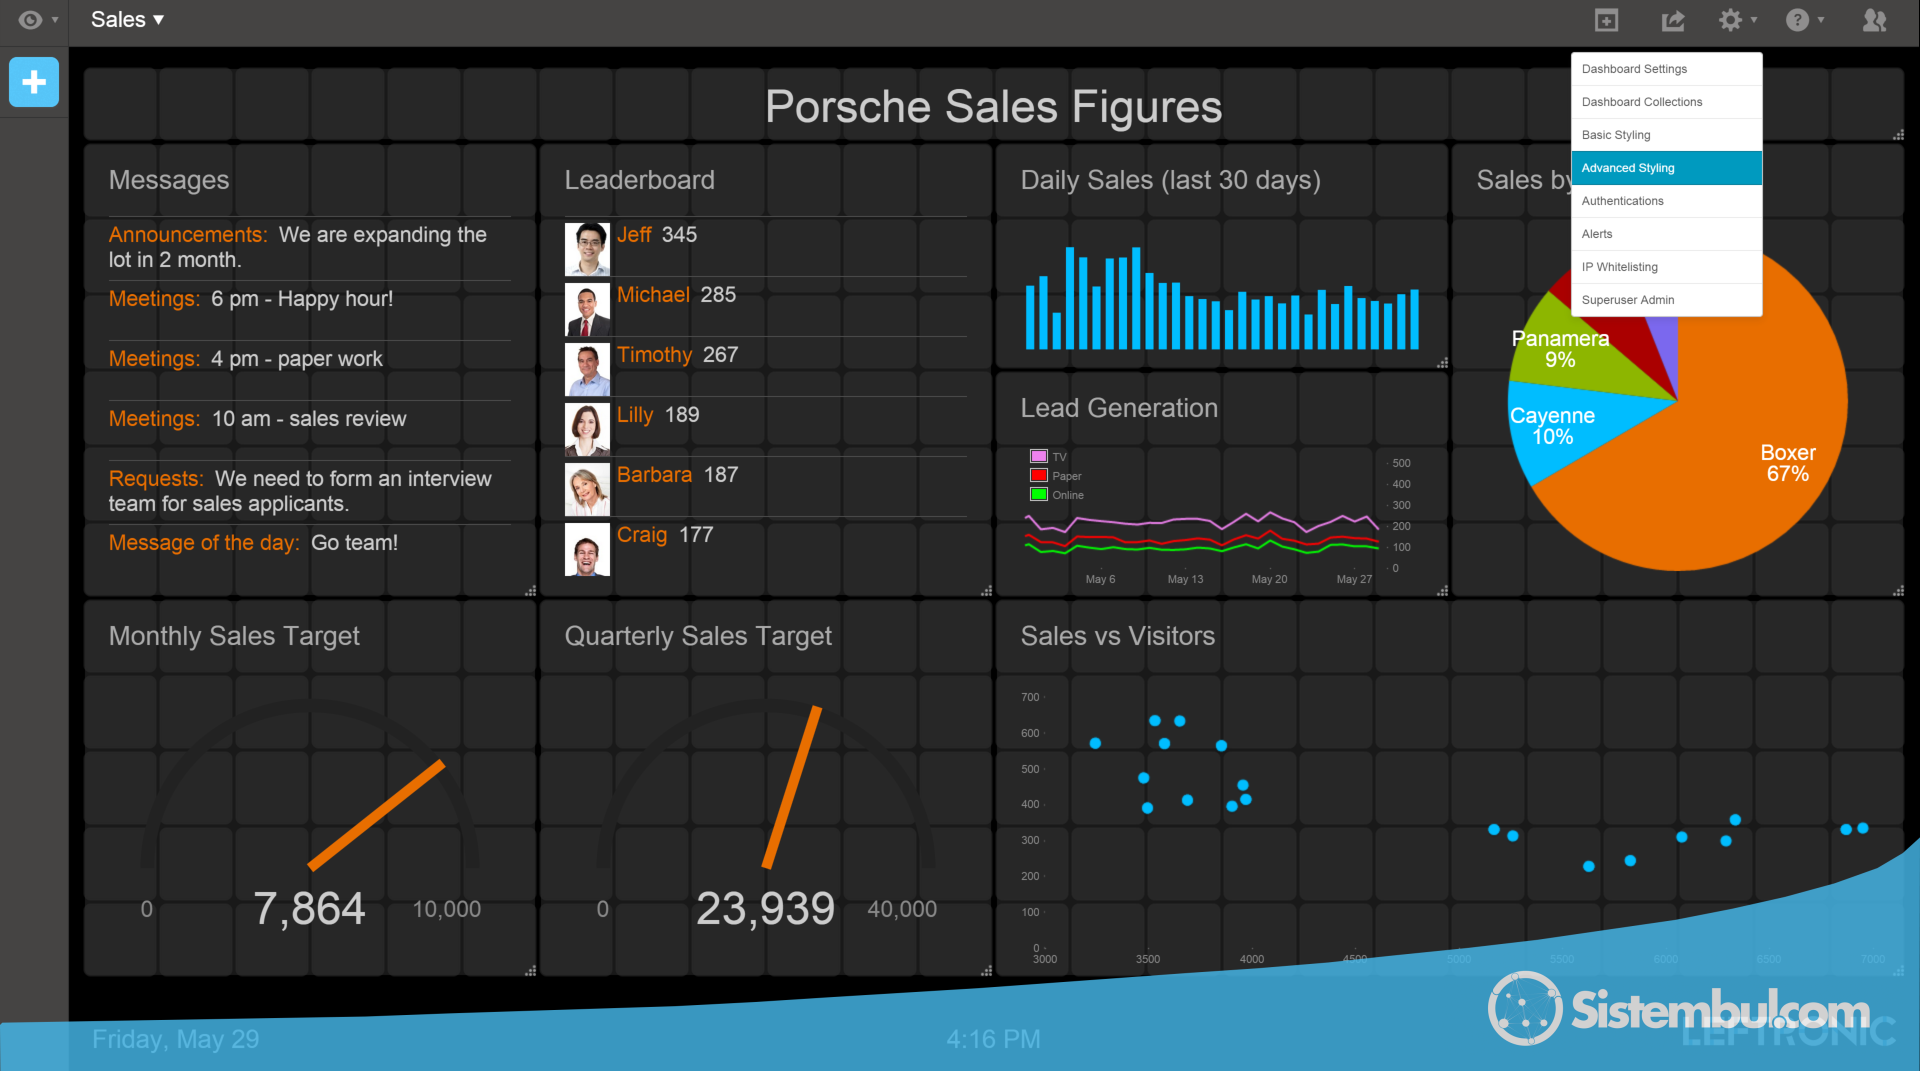Open the gear settings menu
The image size is (1920, 1071).
1737,20
